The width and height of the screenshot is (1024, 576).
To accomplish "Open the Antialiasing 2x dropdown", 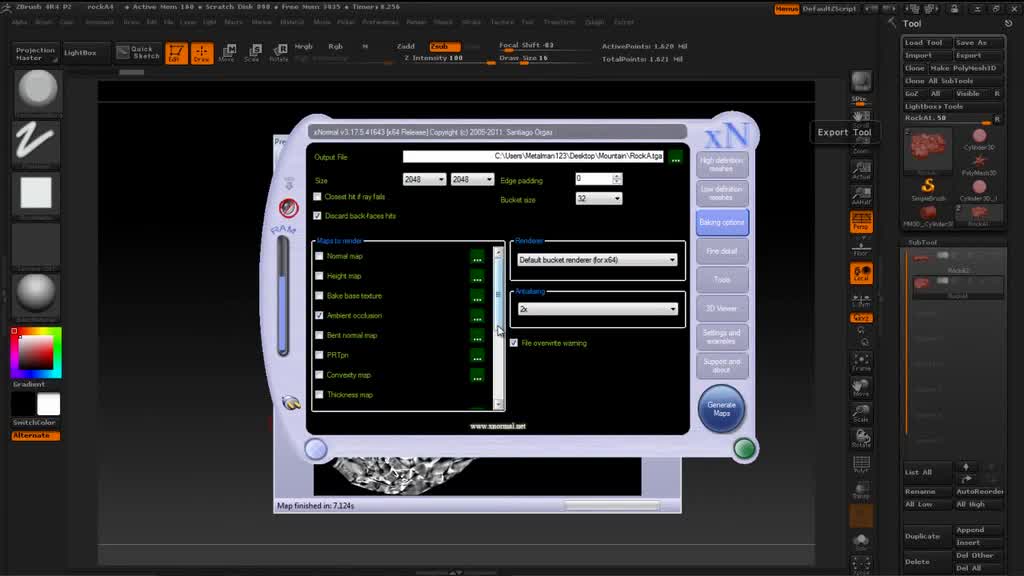I will [597, 309].
